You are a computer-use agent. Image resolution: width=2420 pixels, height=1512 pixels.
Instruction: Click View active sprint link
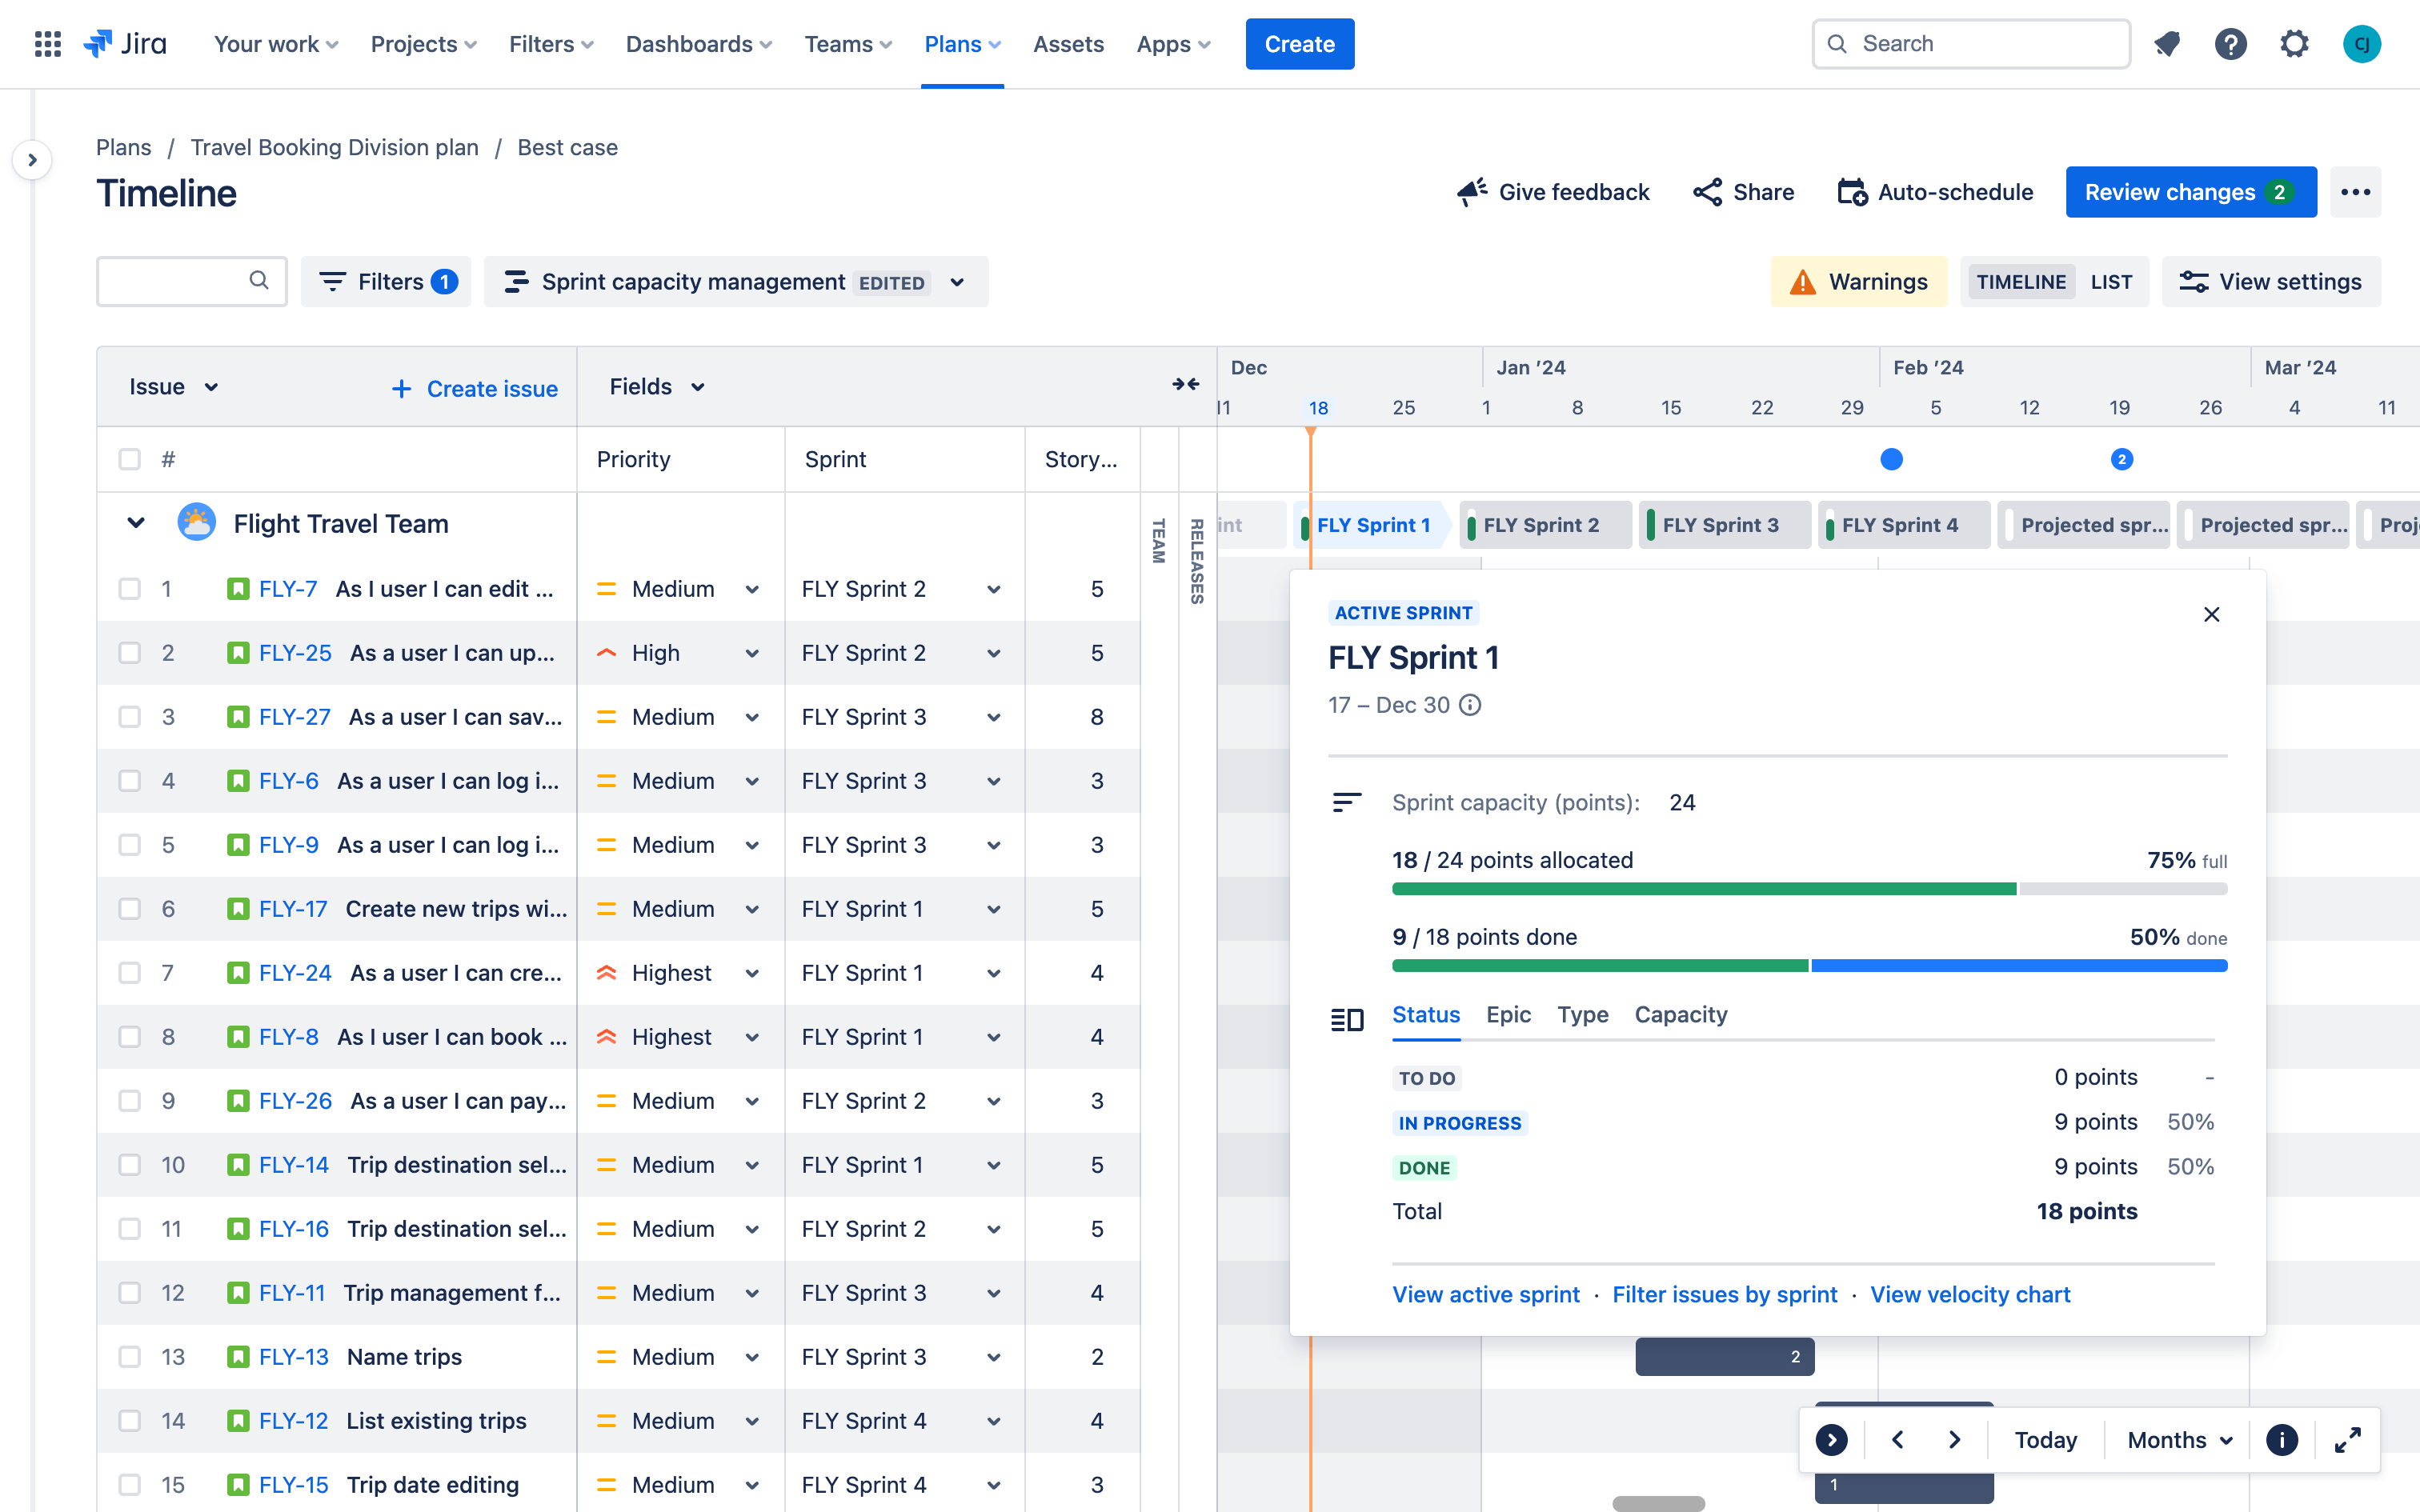click(1484, 1293)
